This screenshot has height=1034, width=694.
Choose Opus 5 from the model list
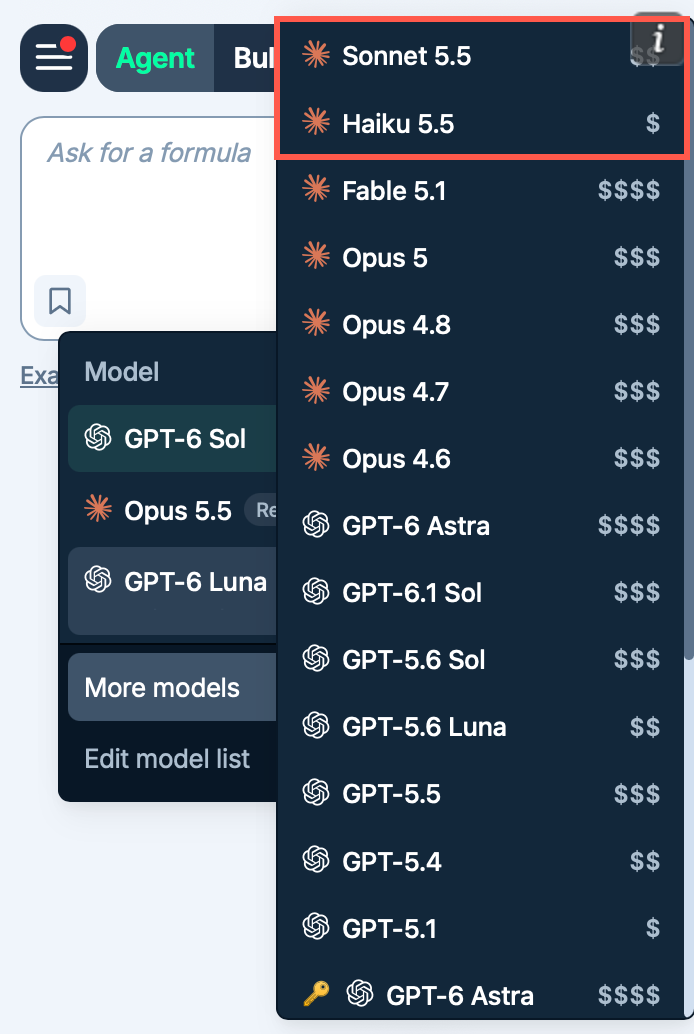point(481,257)
